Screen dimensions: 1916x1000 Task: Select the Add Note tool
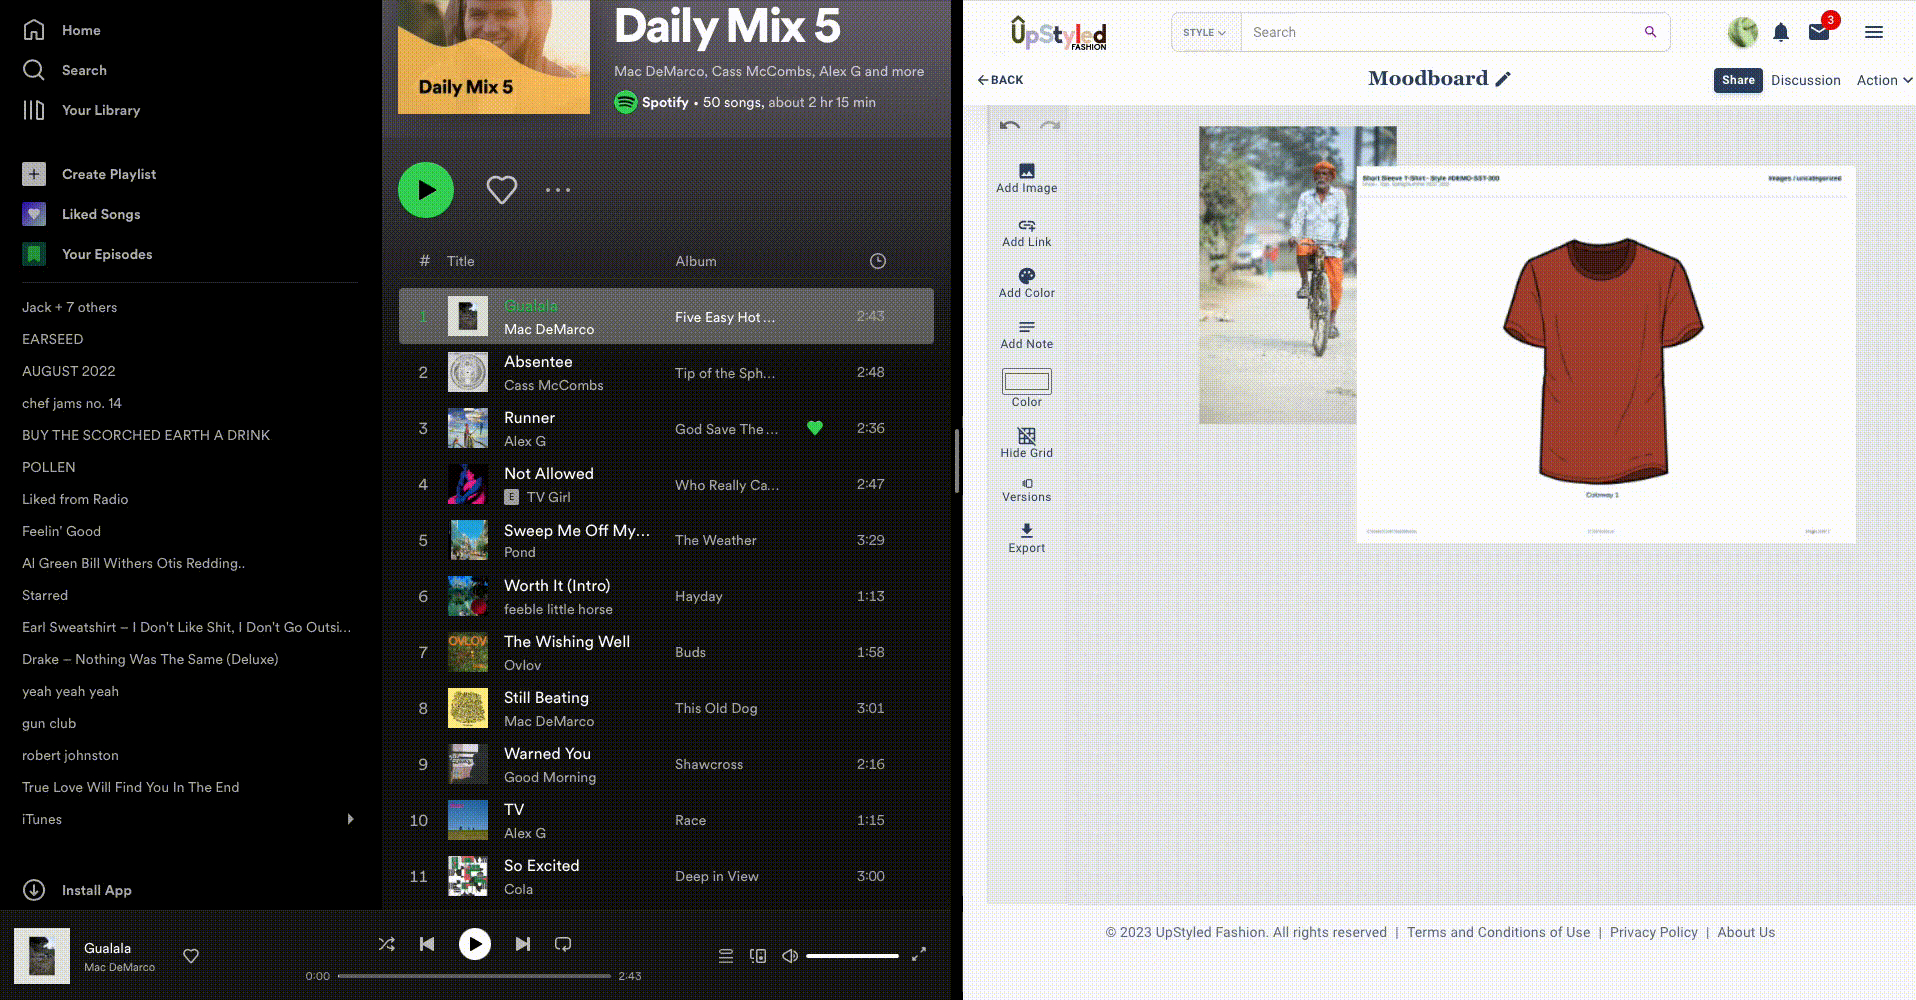1026,327
